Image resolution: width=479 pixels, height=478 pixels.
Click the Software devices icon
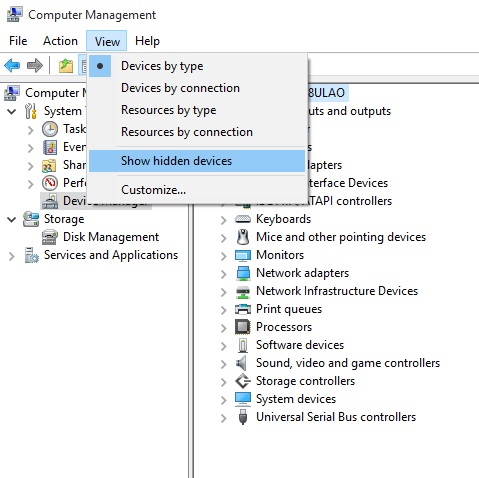pos(243,345)
